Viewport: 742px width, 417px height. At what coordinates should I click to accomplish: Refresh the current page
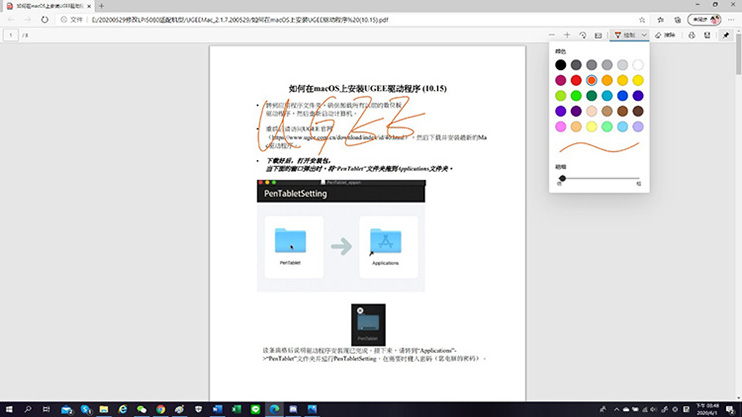pos(44,20)
